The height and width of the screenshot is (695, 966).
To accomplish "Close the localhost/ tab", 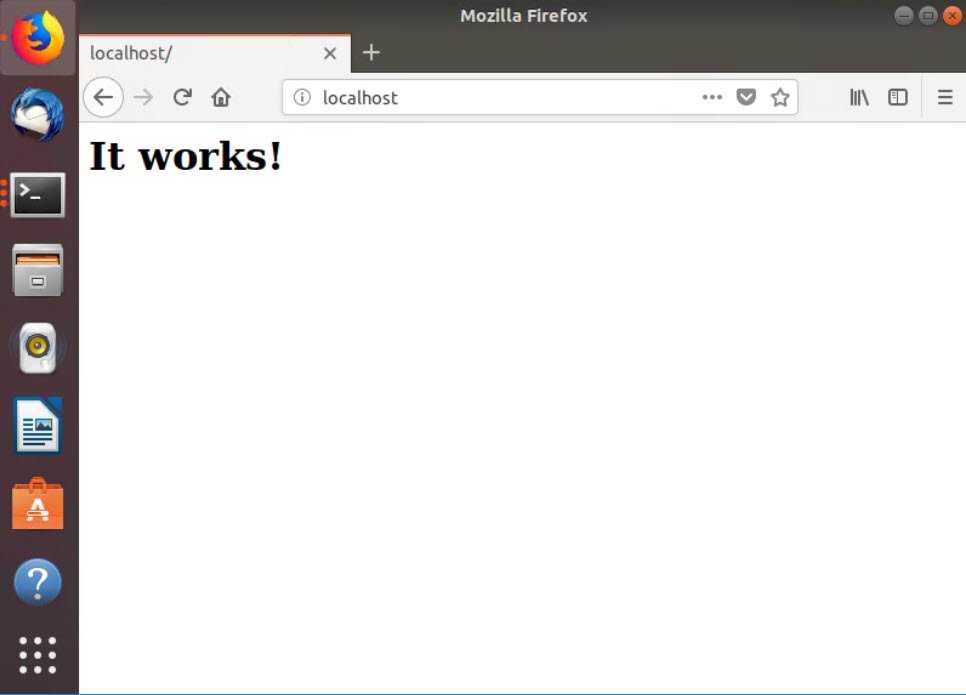I will coord(330,54).
